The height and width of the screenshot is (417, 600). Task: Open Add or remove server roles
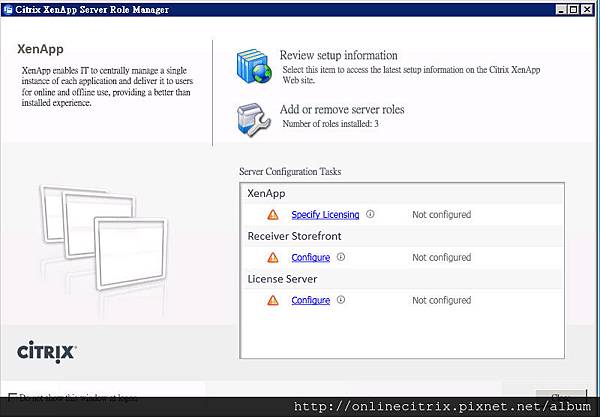coord(342,110)
